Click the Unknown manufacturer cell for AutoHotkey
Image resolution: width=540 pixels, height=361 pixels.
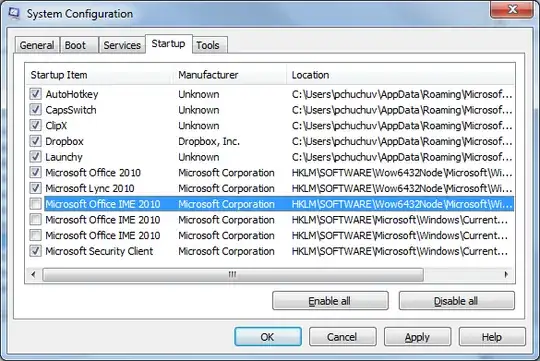[199, 94]
